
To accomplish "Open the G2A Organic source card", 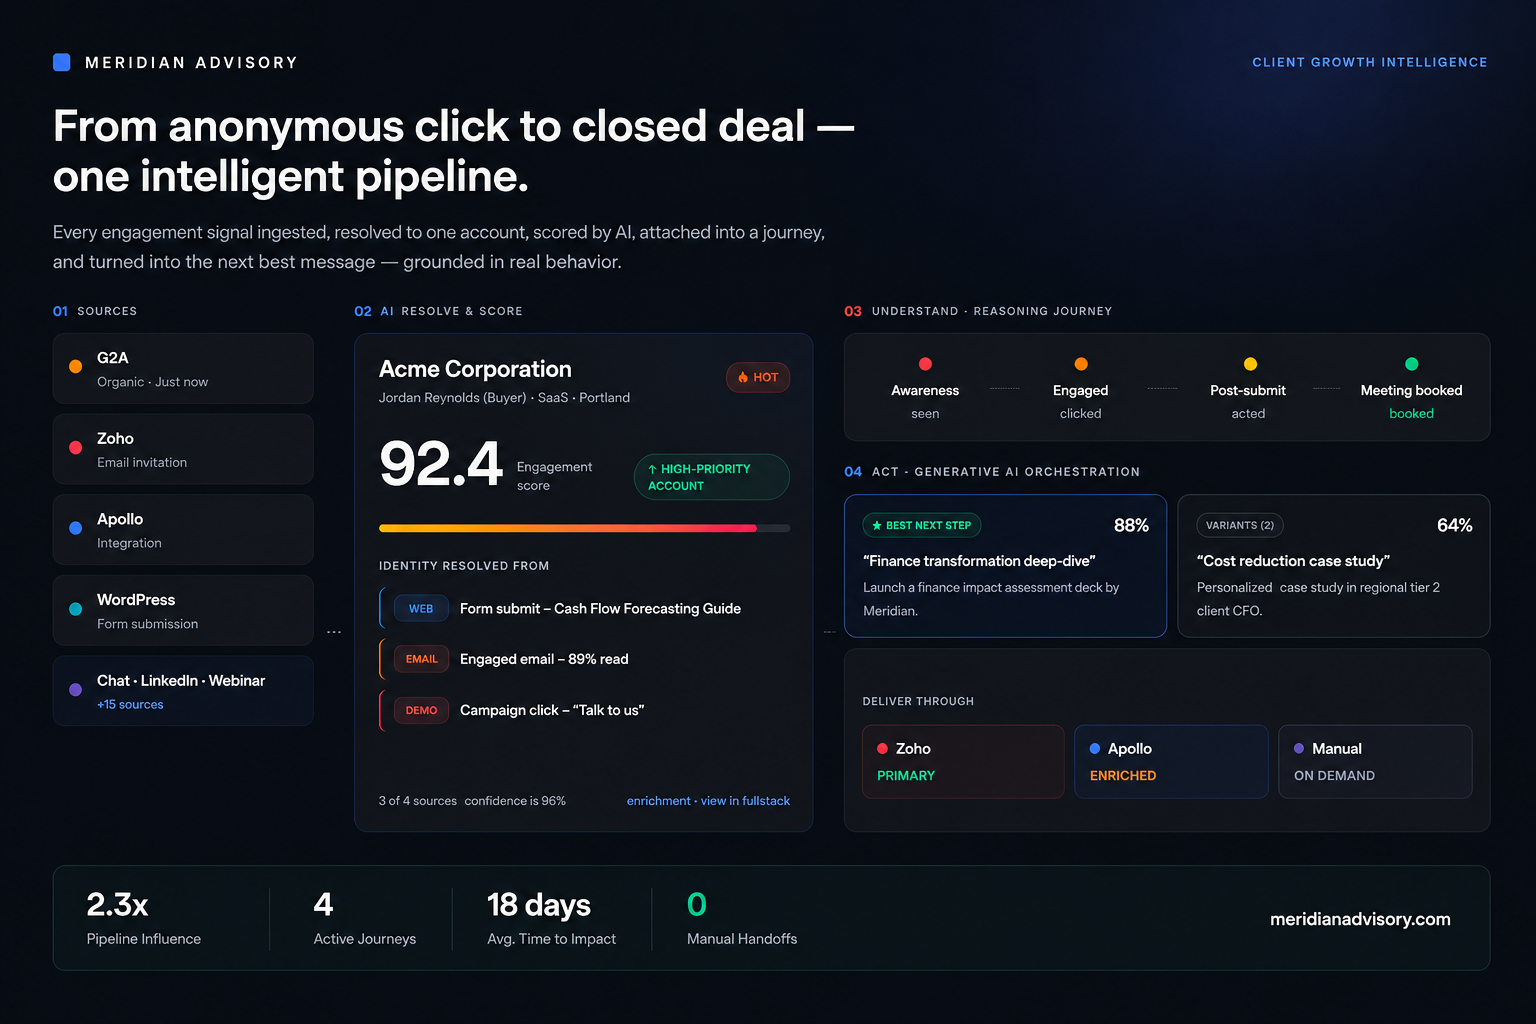I will coord(183,369).
